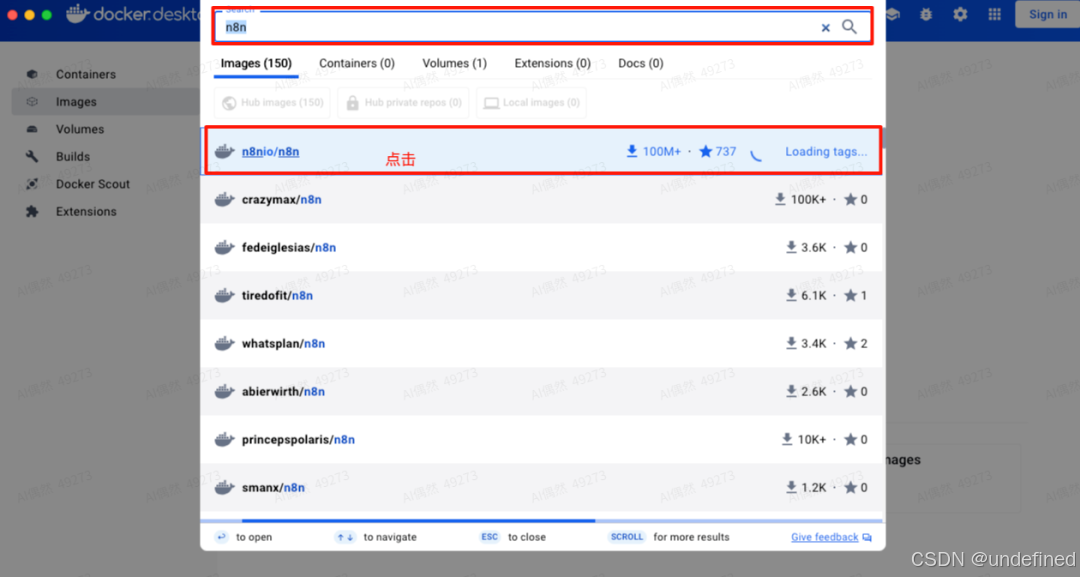Click the green macOS fullscreen button
Screen dimensions: 1080x577
coord(47,14)
